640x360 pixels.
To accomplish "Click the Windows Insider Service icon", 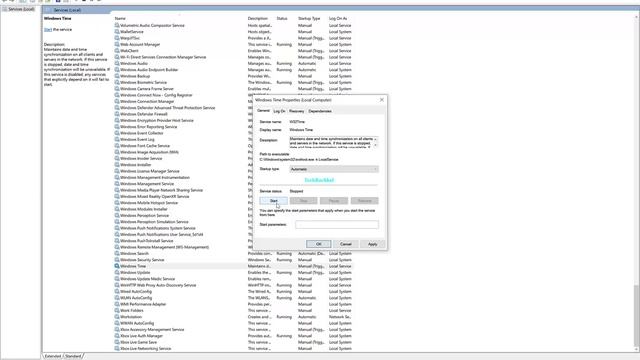I will pos(117,158).
